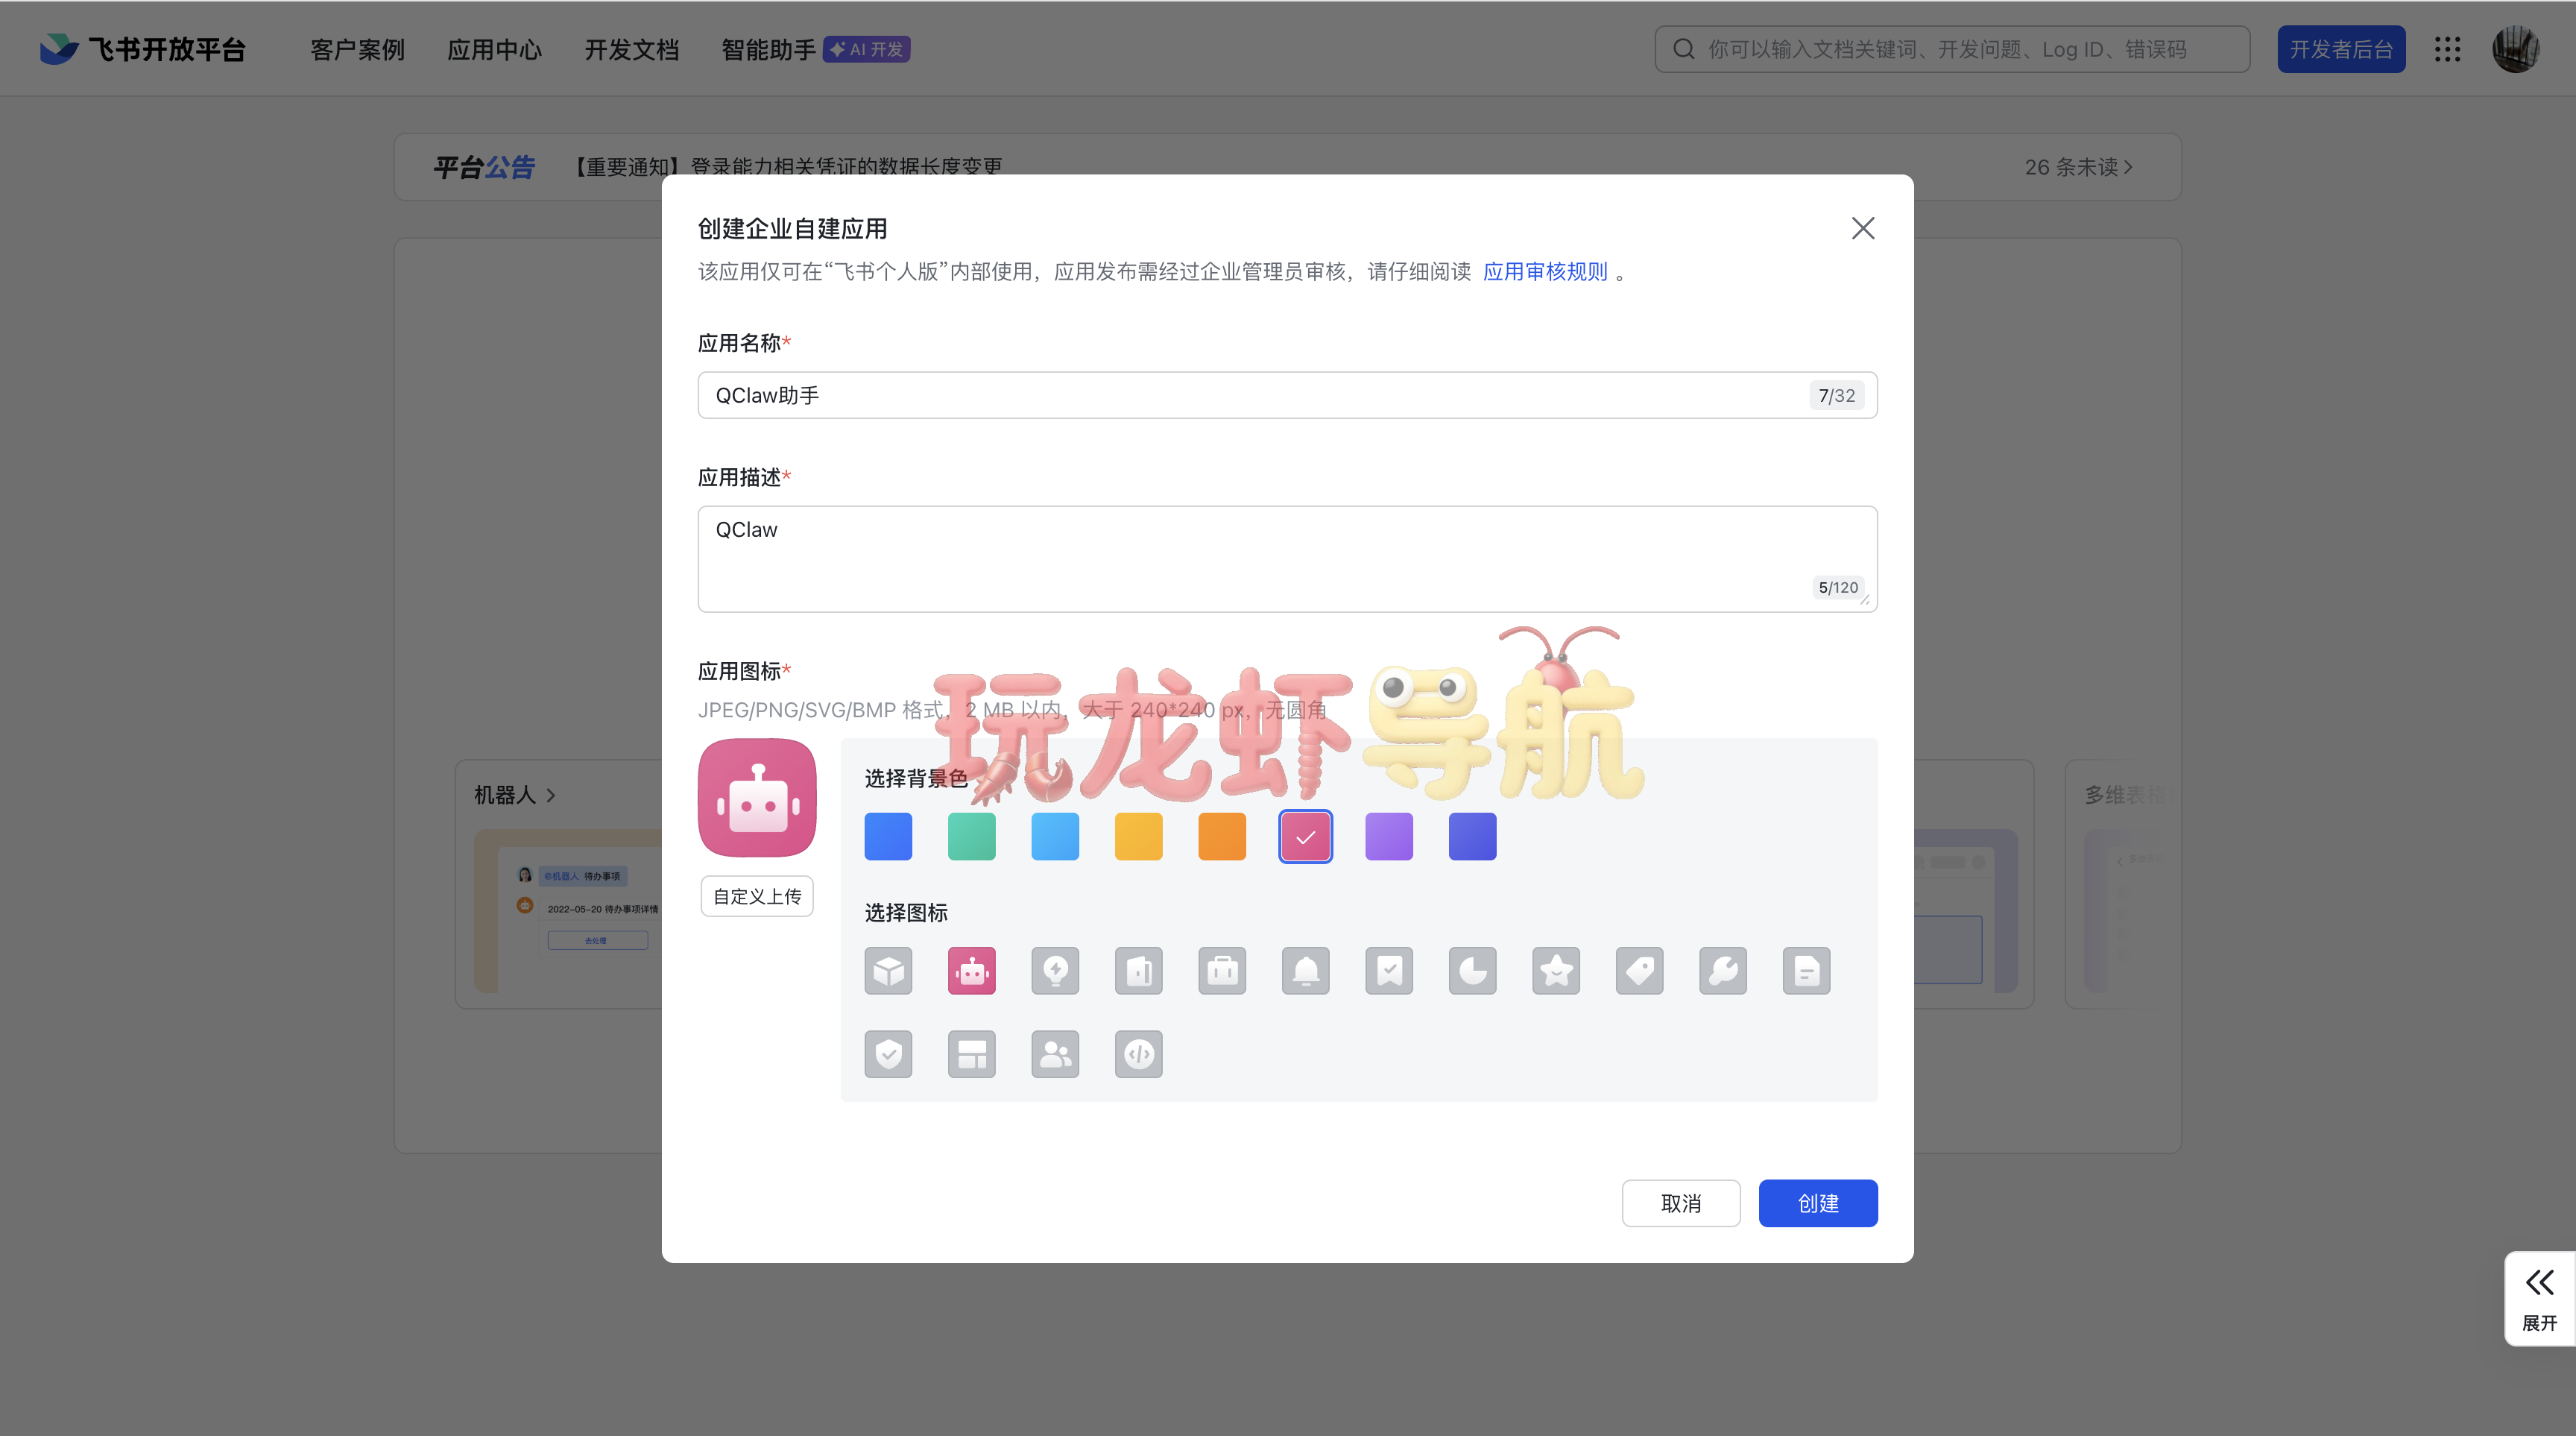Select the bookmark checkmark icon

[x=1389, y=970]
